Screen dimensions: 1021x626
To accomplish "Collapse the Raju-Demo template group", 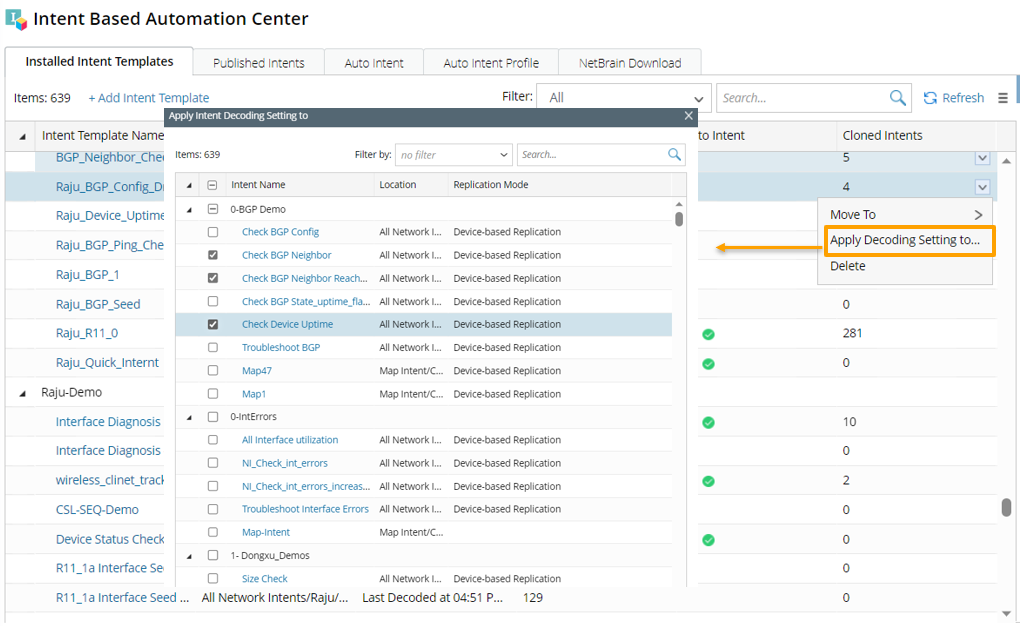I will (x=23, y=393).
